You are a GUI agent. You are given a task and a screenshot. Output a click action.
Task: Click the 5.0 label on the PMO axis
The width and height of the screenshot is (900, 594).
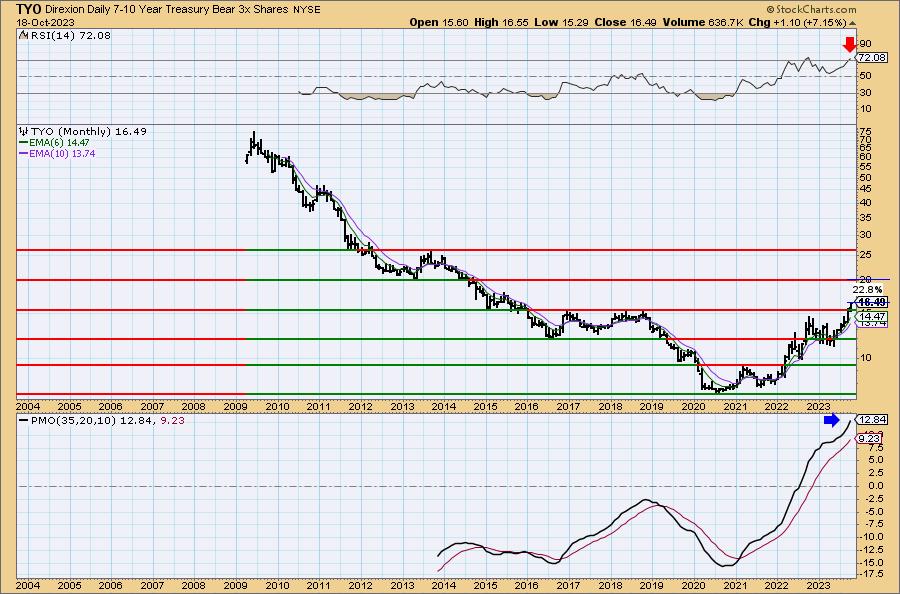click(876, 460)
